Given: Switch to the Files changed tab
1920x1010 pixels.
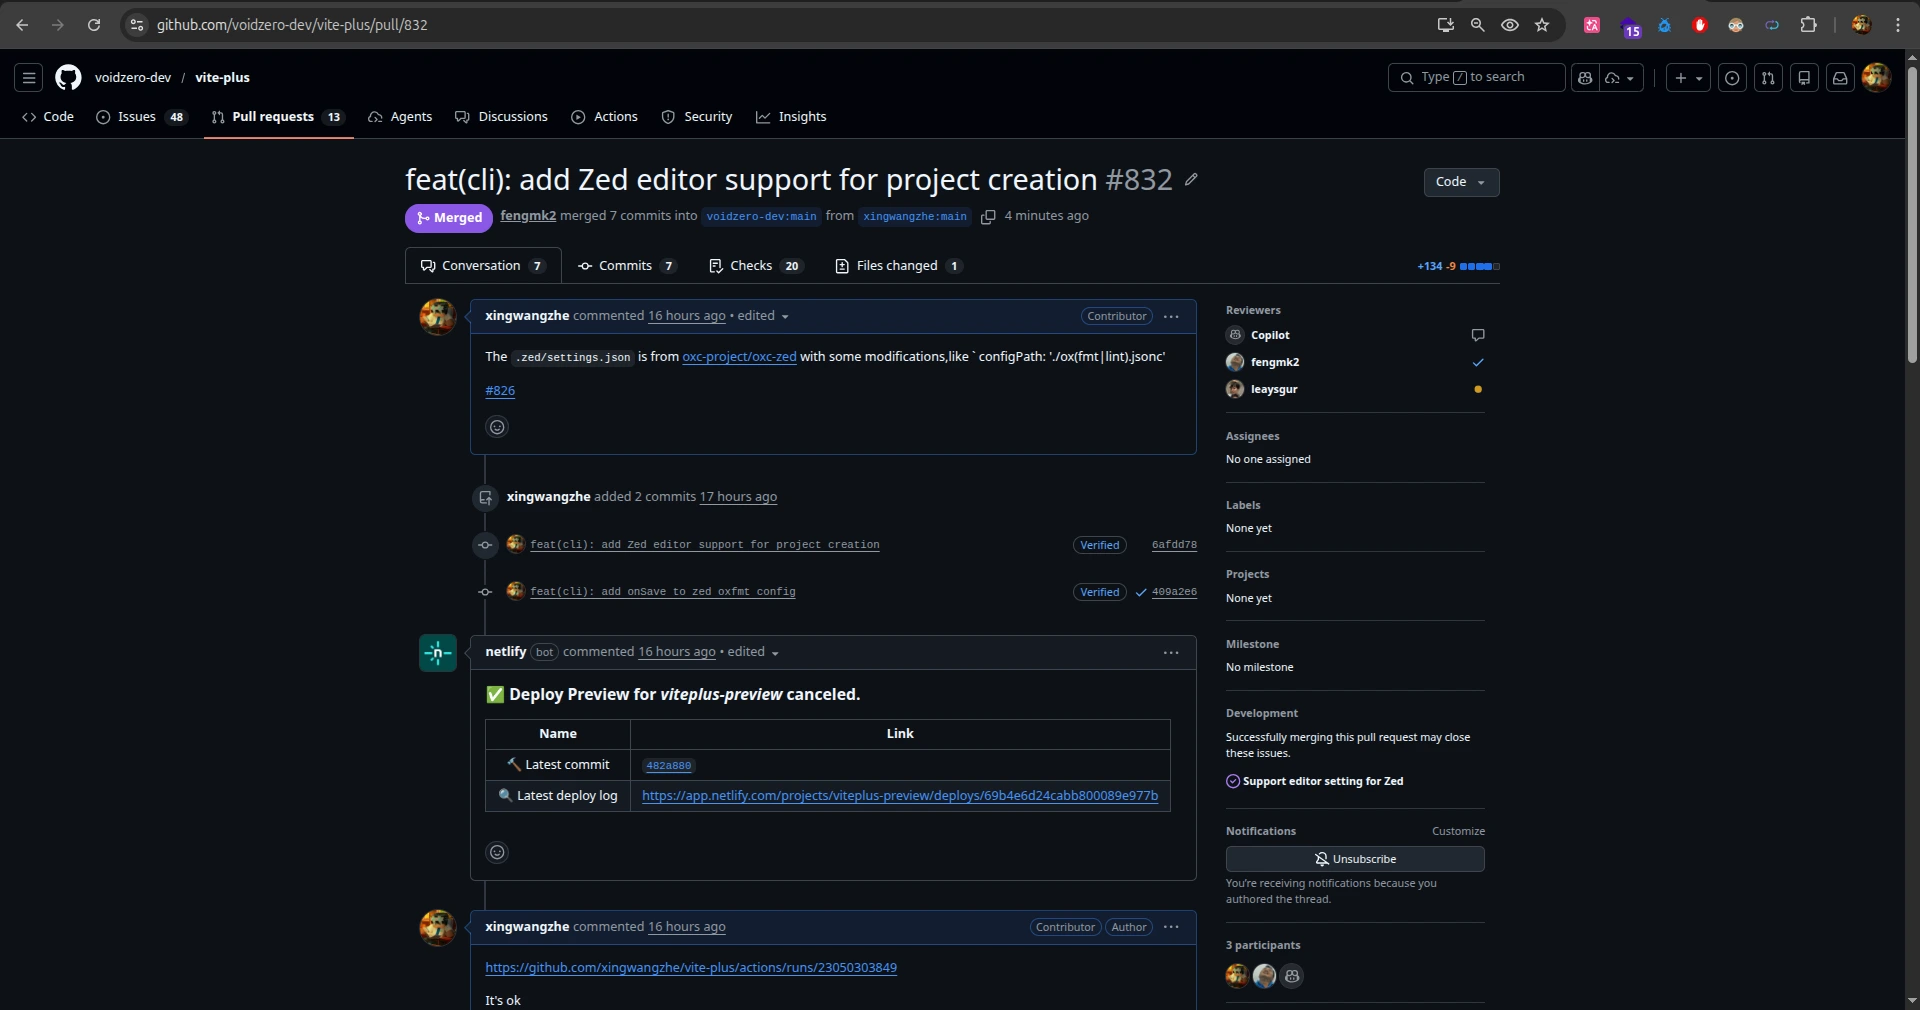Looking at the screenshot, I should (x=897, y=266).
